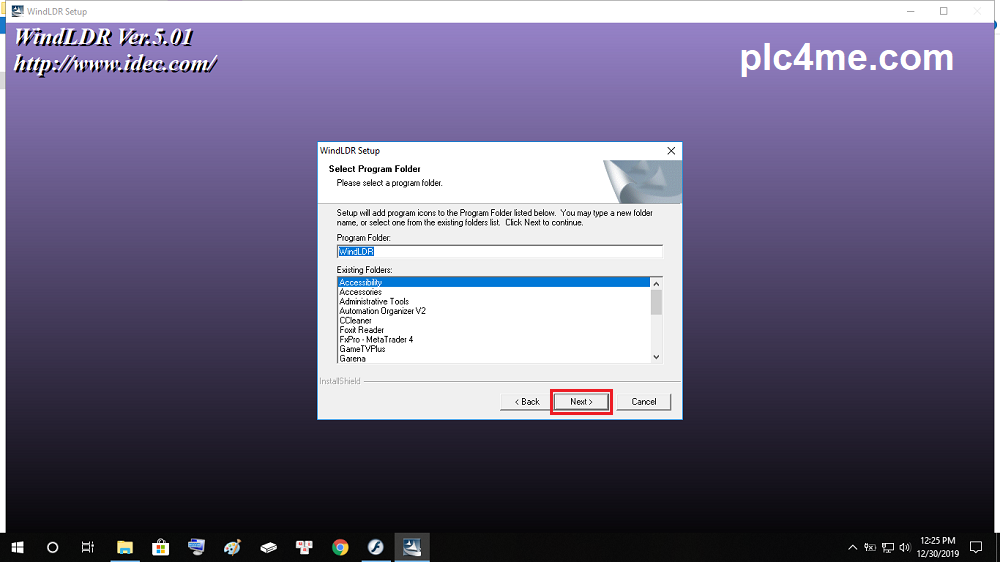
Task: Open the Windows Start menu
Action: 17,547
